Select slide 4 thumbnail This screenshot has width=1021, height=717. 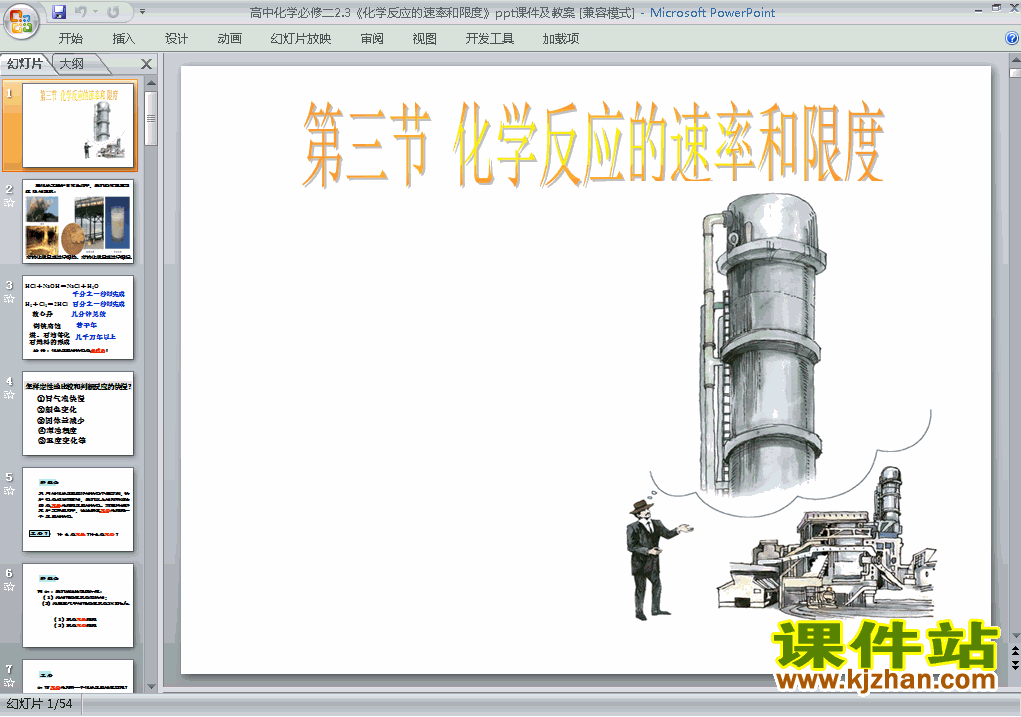tap(78, 414)
